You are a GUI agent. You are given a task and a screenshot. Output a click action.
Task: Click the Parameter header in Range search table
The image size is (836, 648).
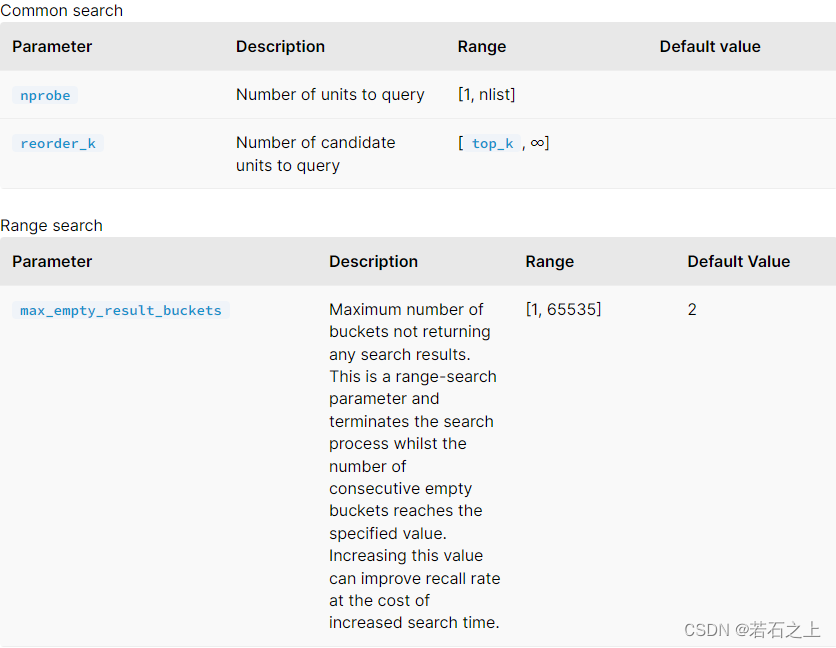(x=52, y=261)
